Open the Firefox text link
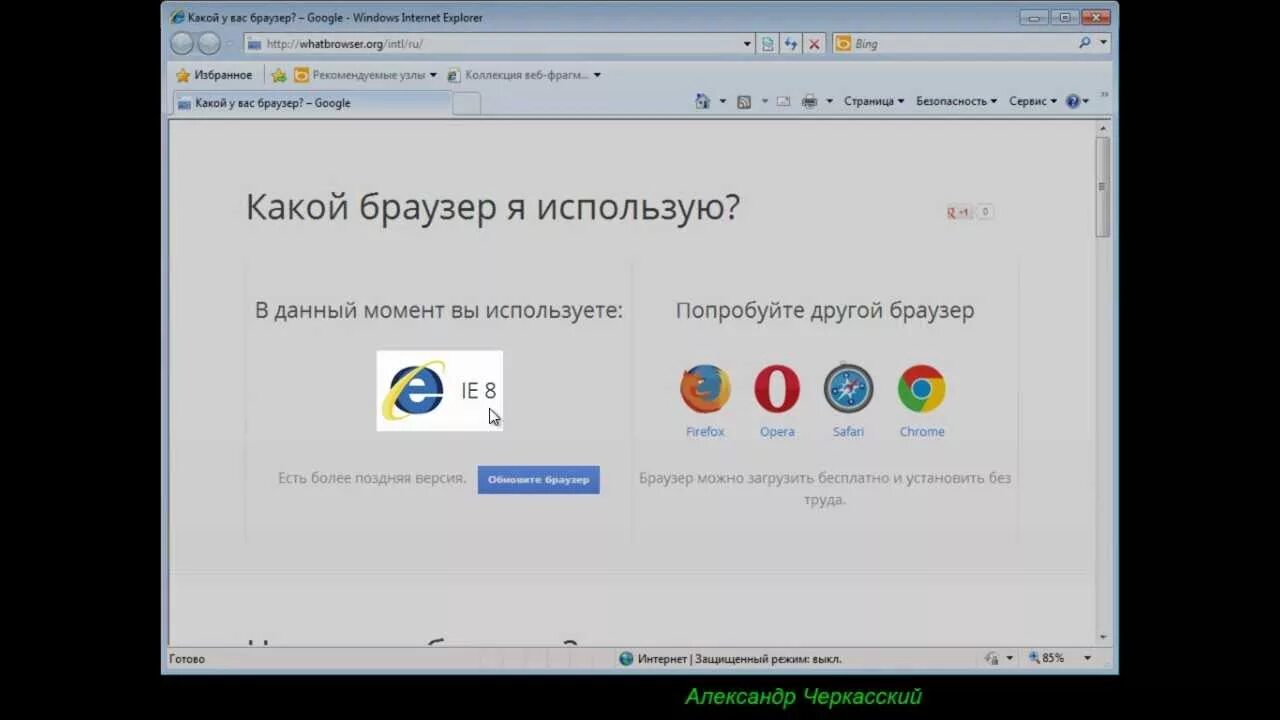Image resolution: width=1280 pixels, height=720 pixels. 705,432
